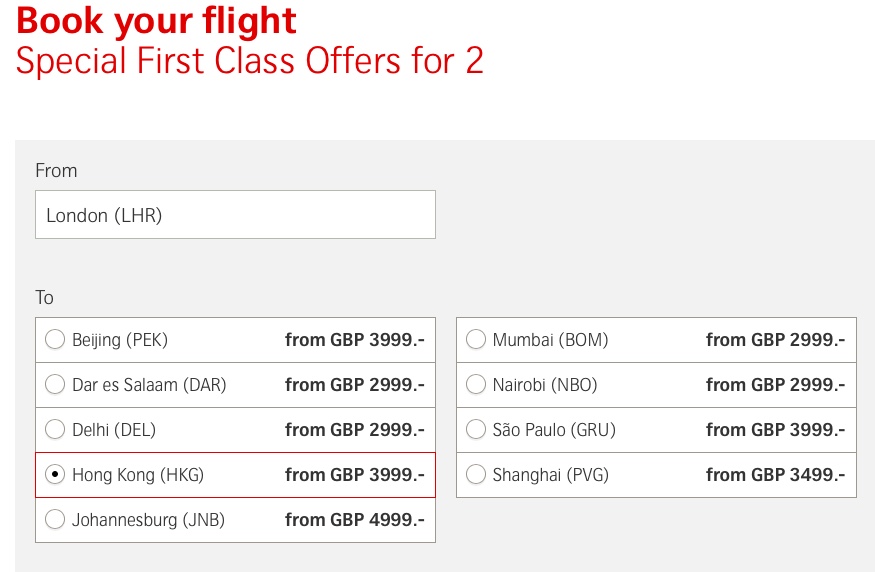Select the Mumbai (BOM) radio button
The image size is (875, 572).
click(476, 340)
